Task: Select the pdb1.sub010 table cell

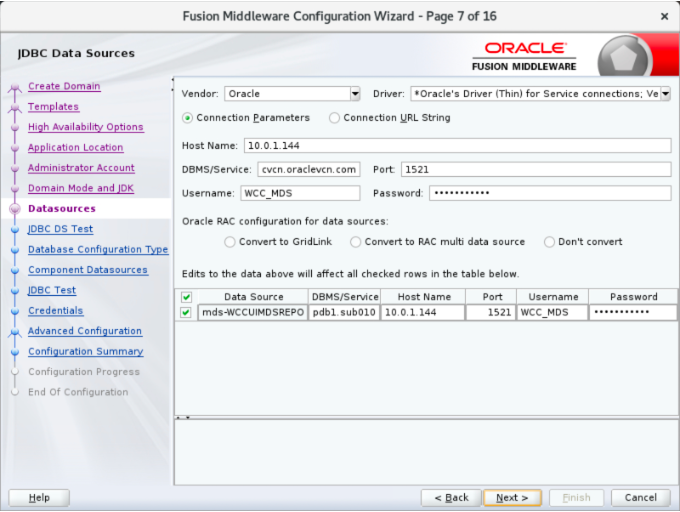Action: coord(344,313)
